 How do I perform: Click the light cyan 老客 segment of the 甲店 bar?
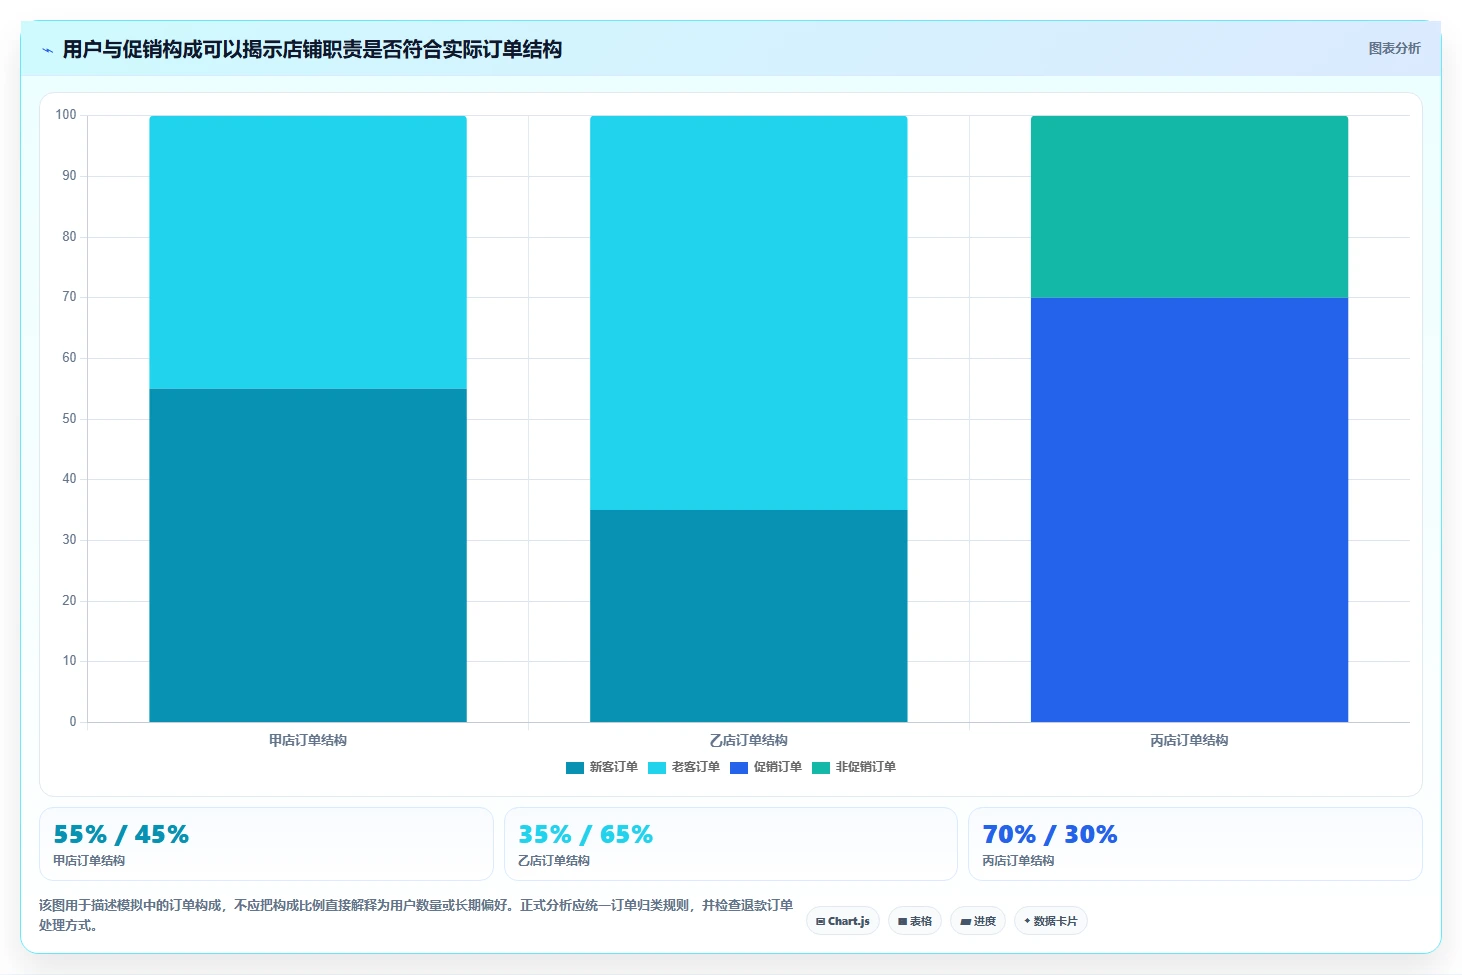pyautogui.click(x=308, y=252)
